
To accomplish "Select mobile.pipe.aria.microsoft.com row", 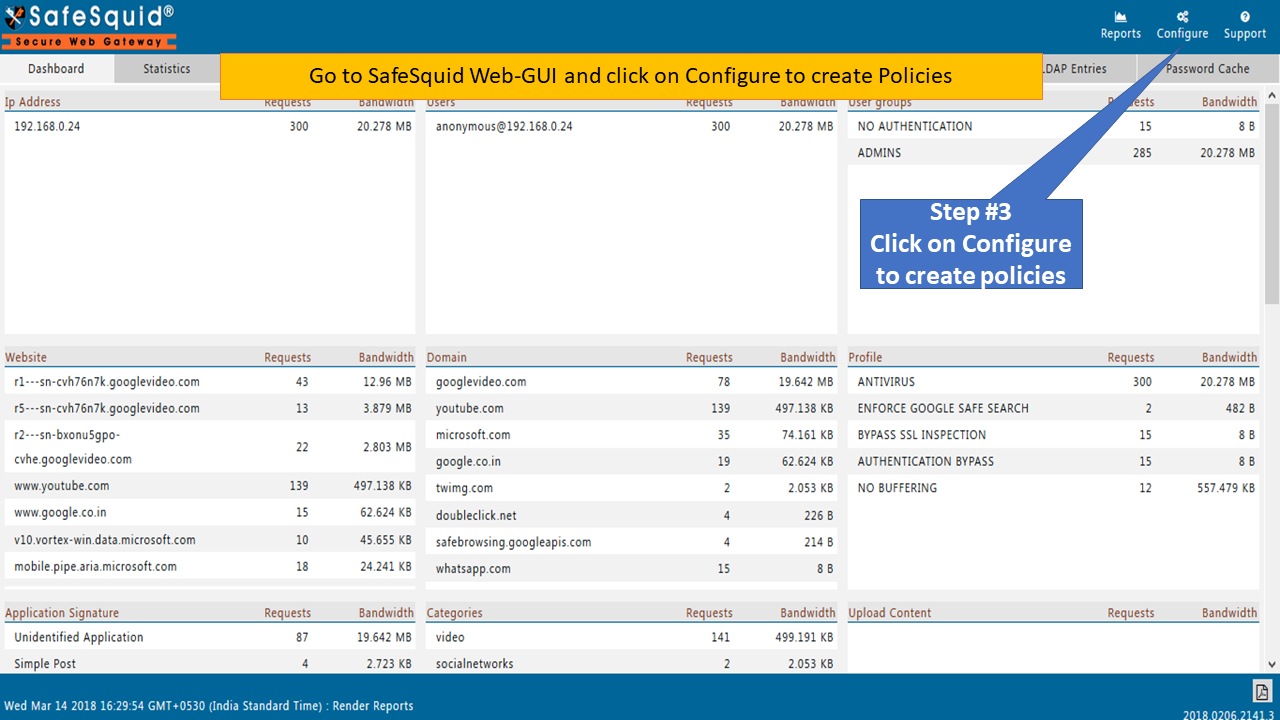I will point(209,566).
